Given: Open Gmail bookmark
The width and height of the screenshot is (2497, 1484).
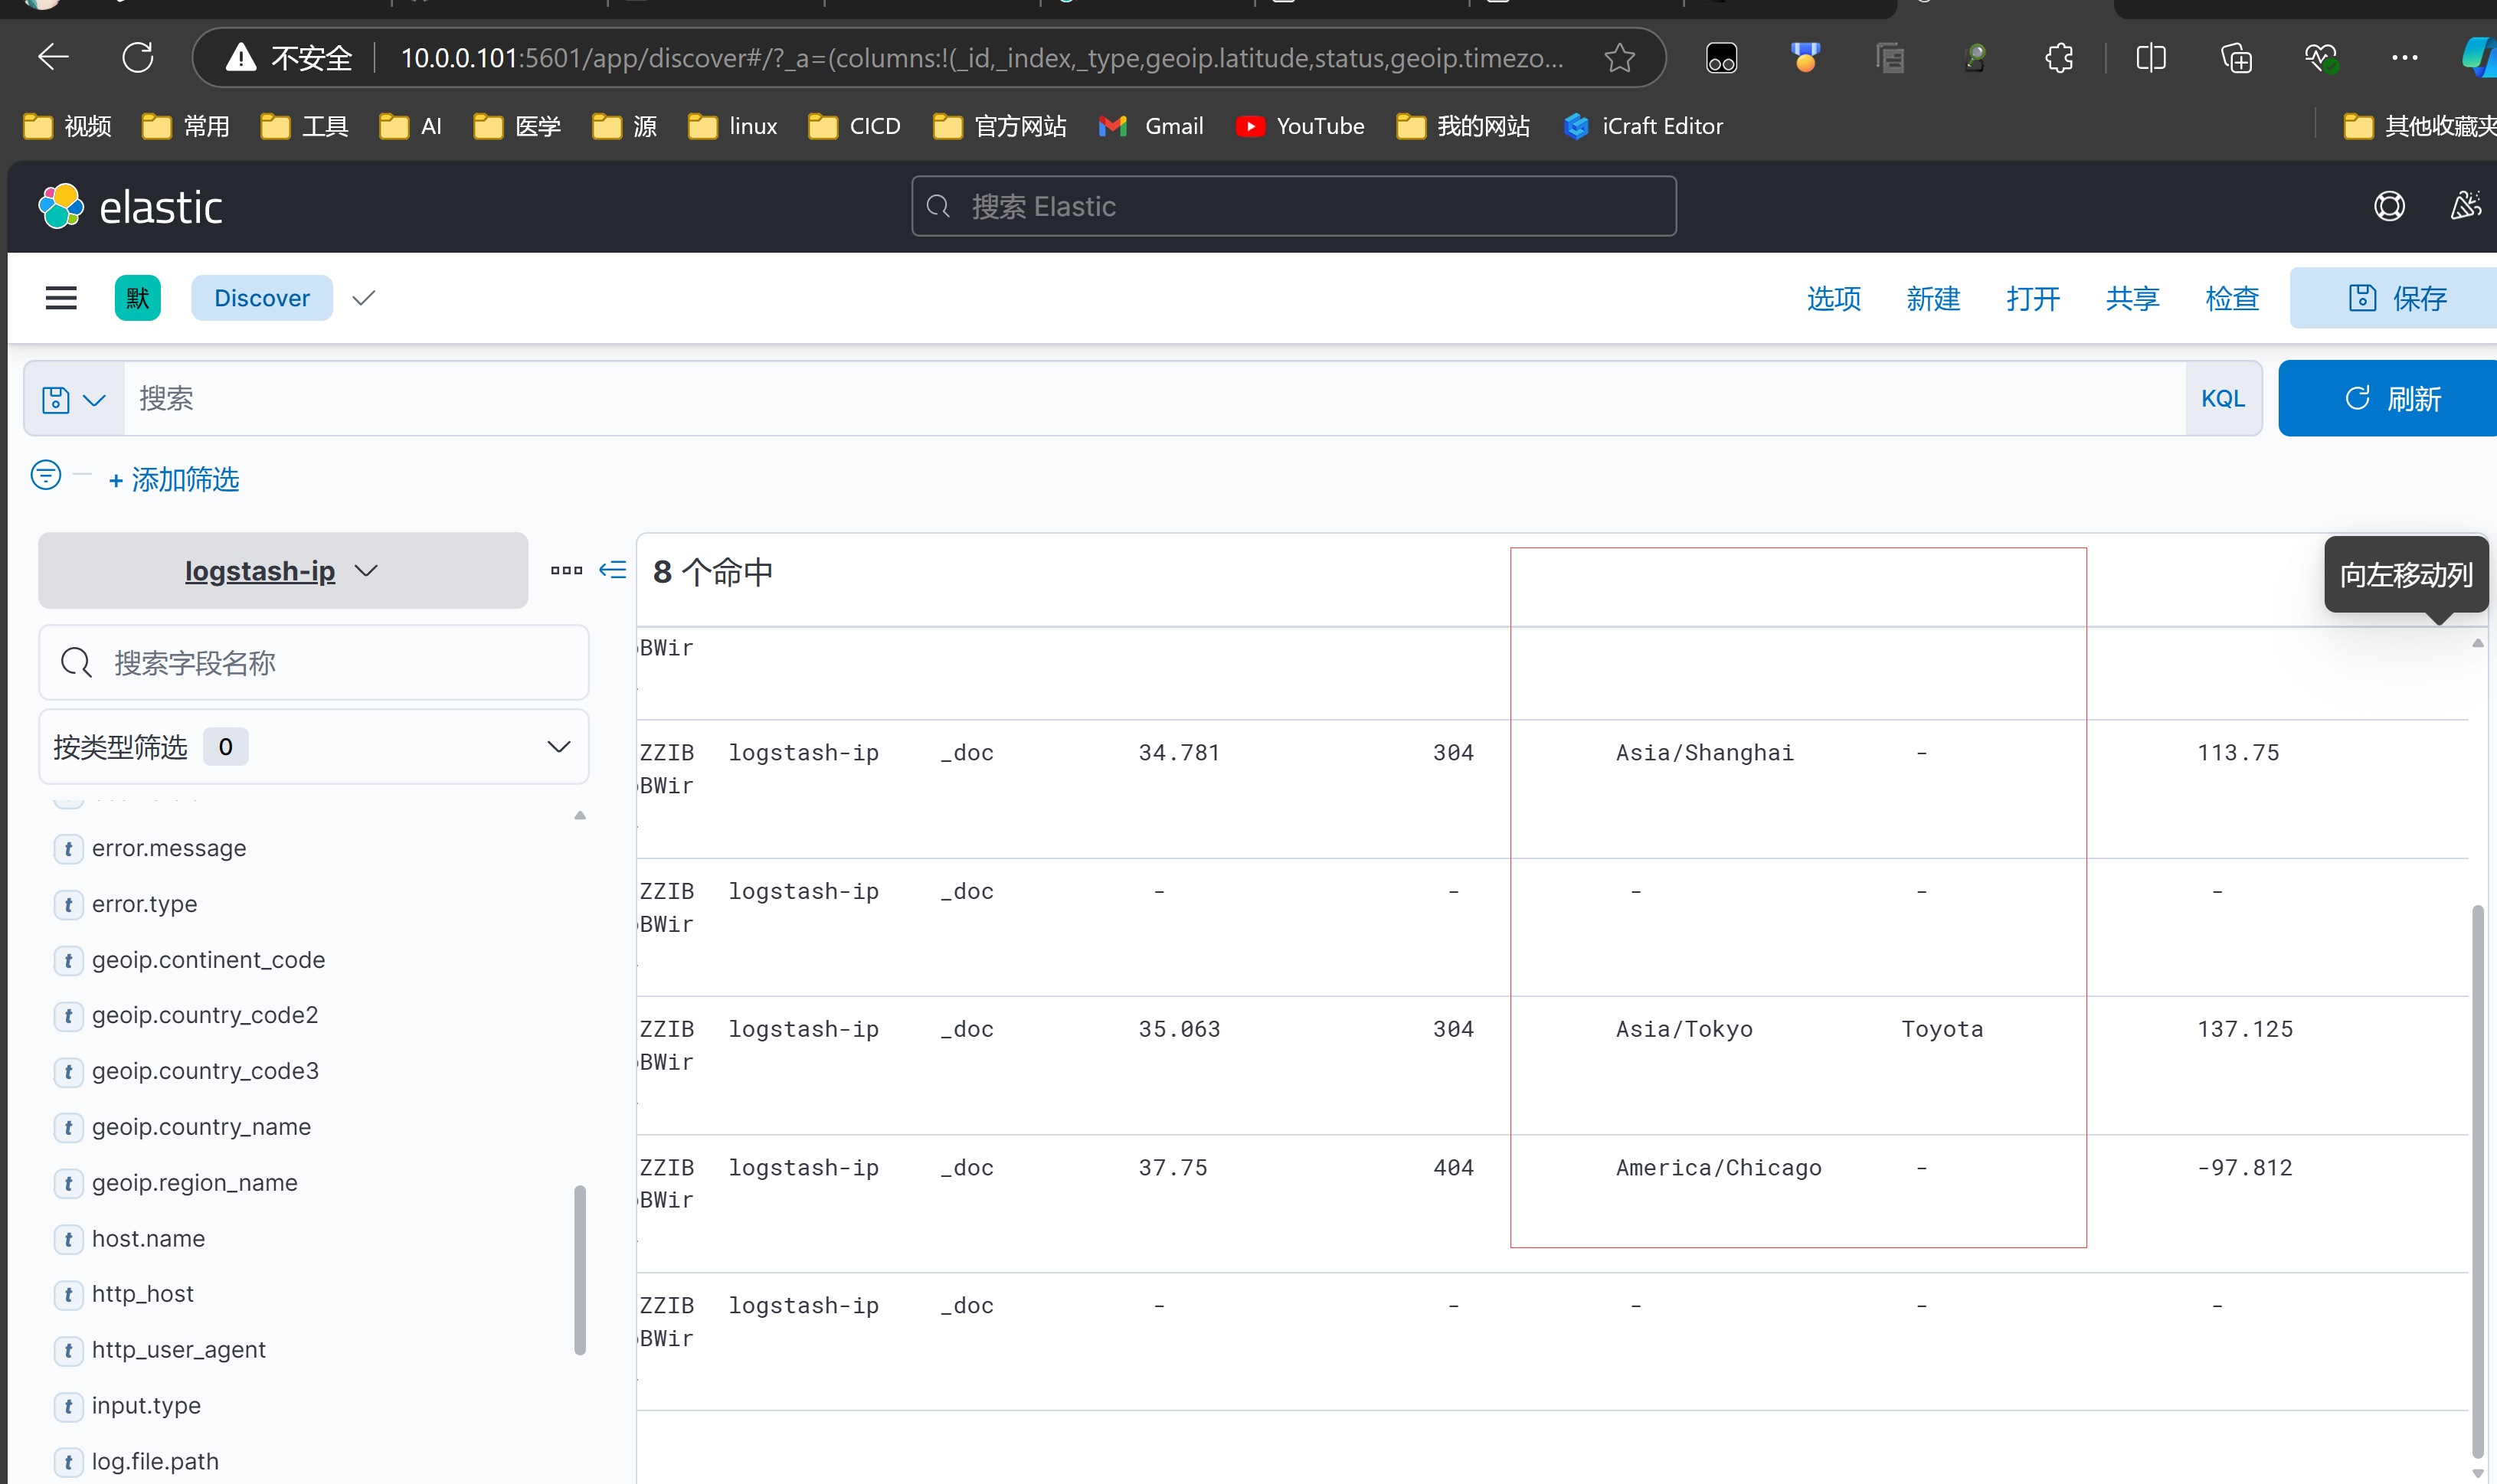Looking at the screenshot, I should pos(1151,126).
